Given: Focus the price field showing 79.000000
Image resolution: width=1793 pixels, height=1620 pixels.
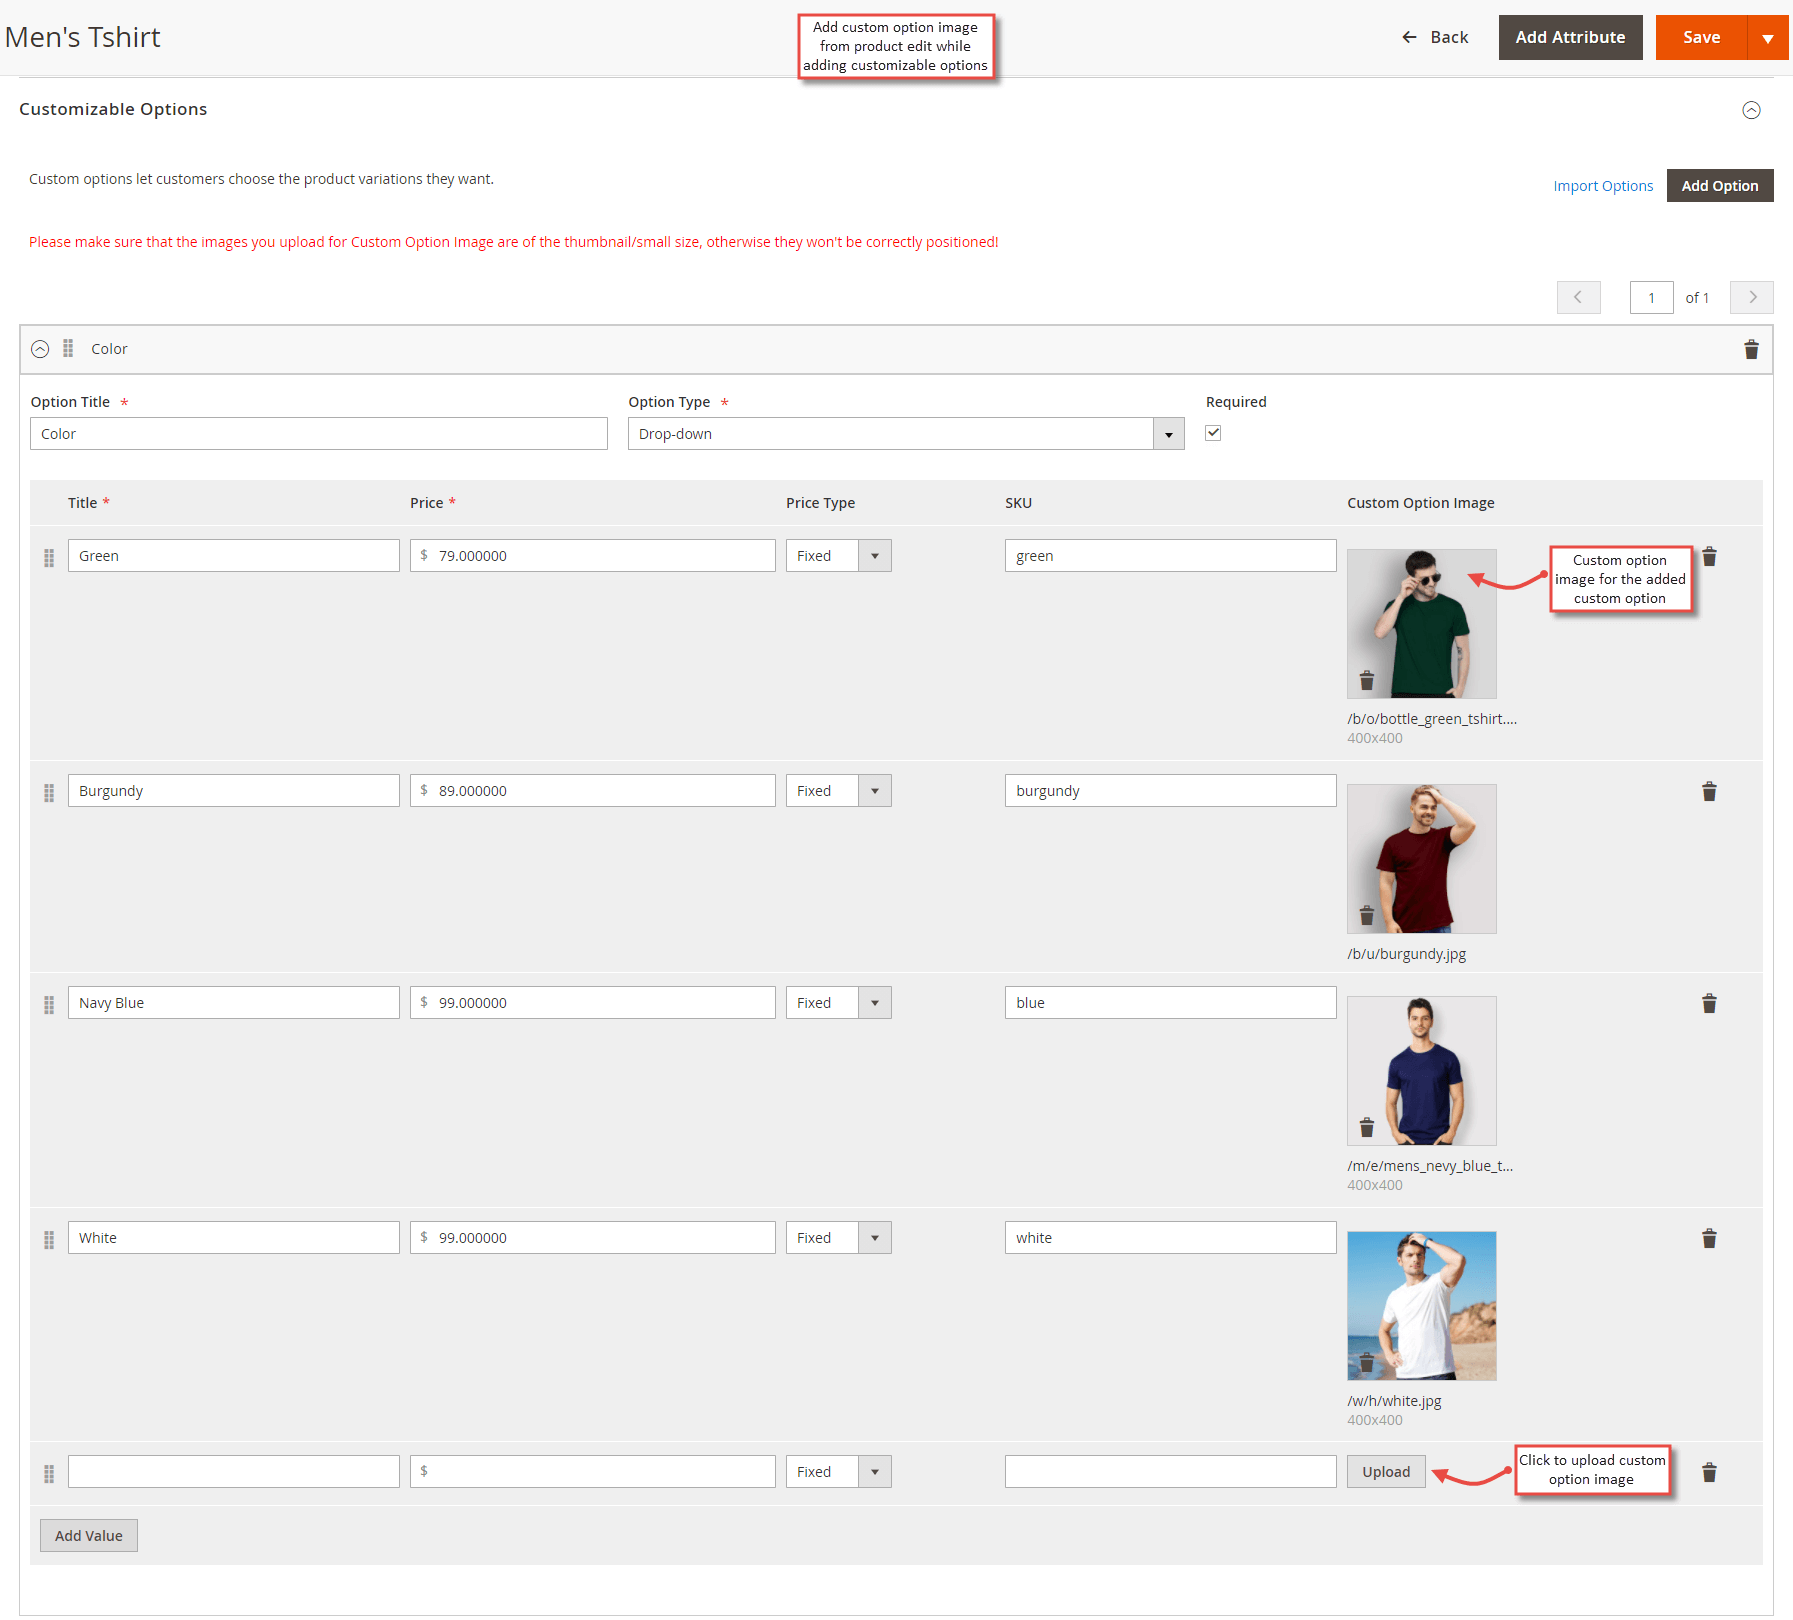Looking at the screenshot, I should point(593,556).
